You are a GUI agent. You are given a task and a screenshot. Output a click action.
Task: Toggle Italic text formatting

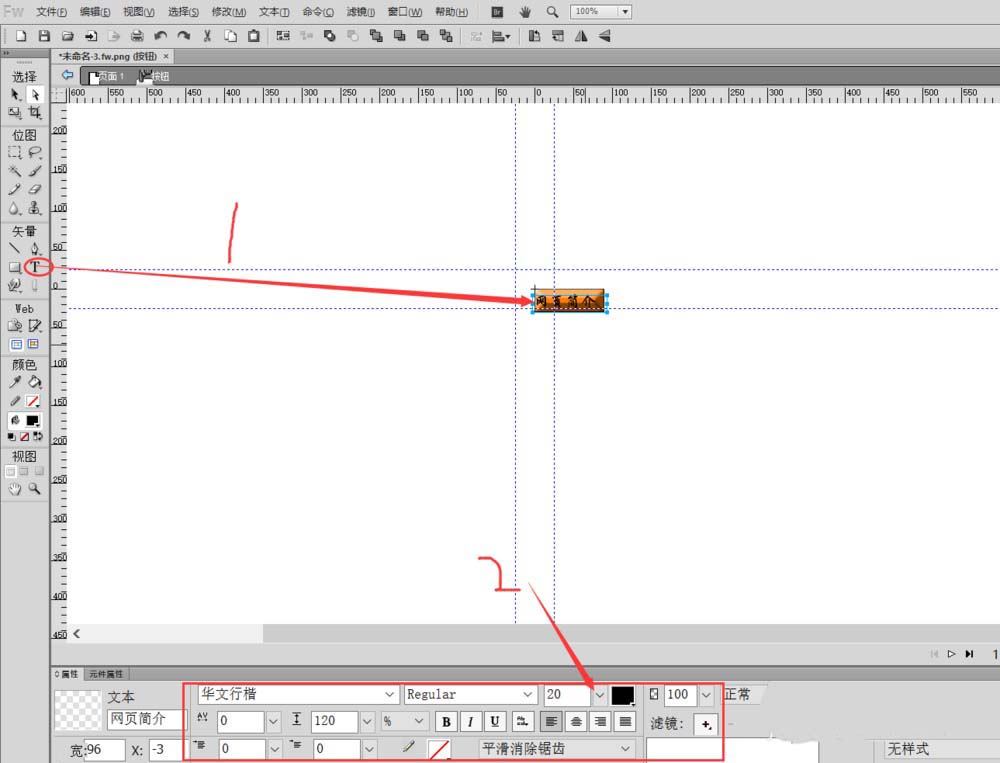point(471,722)
